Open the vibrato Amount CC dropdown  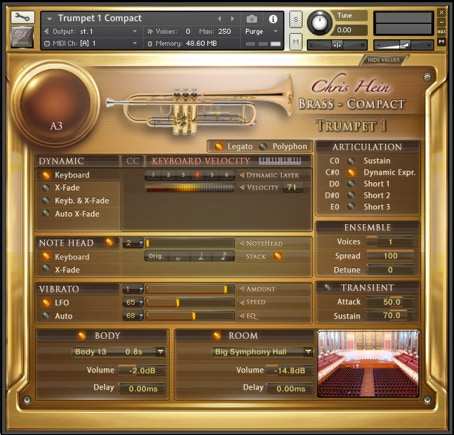click(133, 289)
